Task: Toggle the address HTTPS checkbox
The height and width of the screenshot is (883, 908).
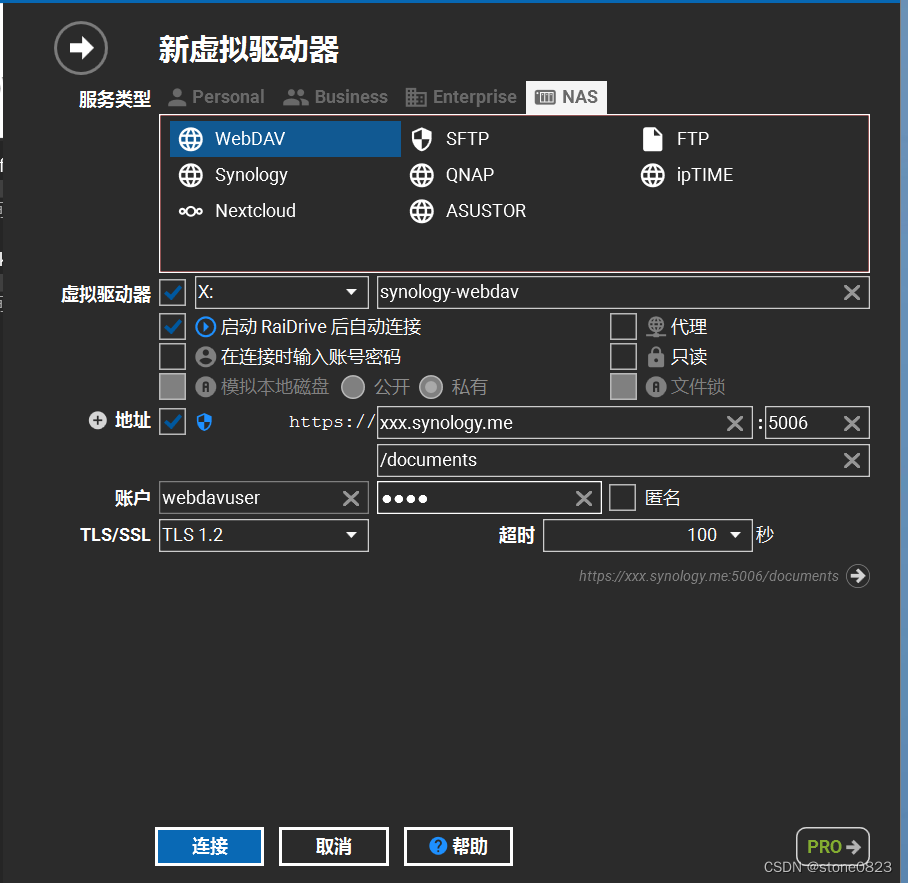Action: coord(173,422)
